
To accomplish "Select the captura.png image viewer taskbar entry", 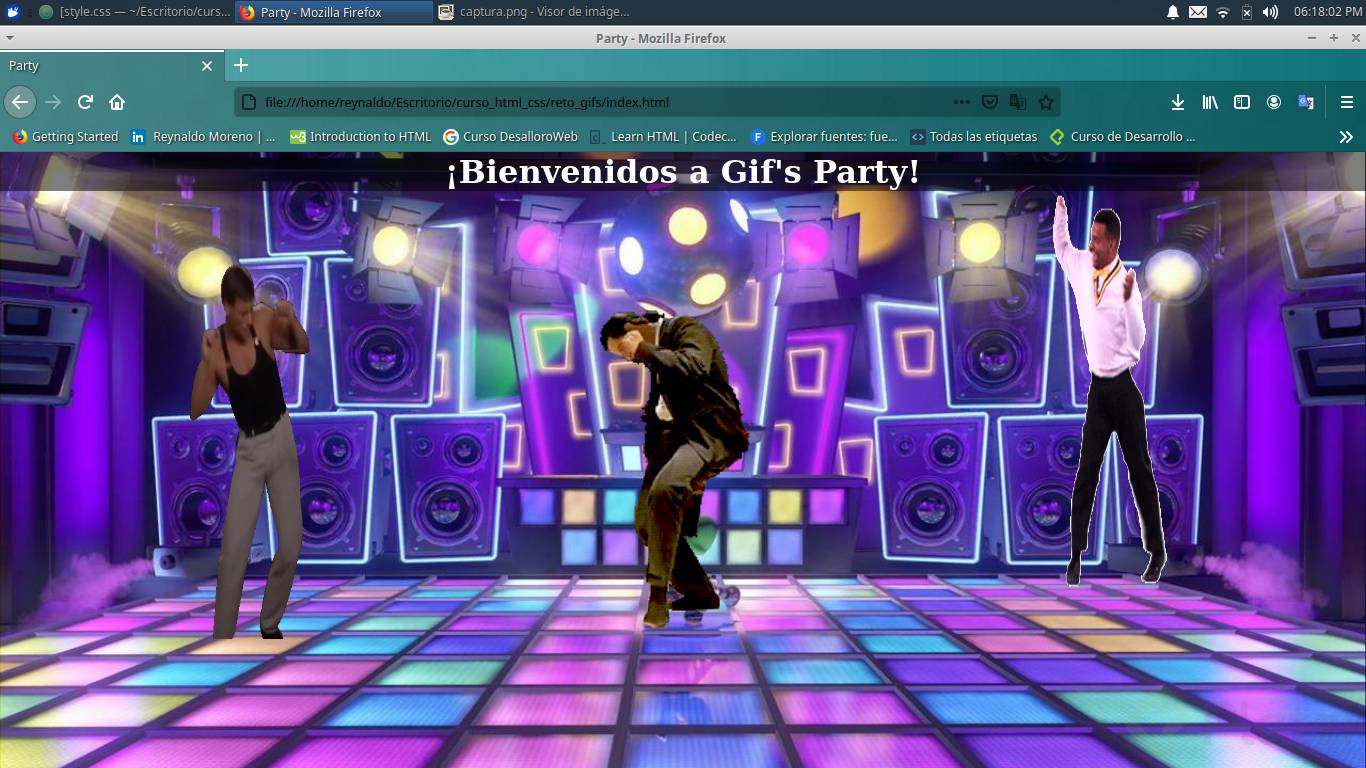I will (x=520, y=12).
